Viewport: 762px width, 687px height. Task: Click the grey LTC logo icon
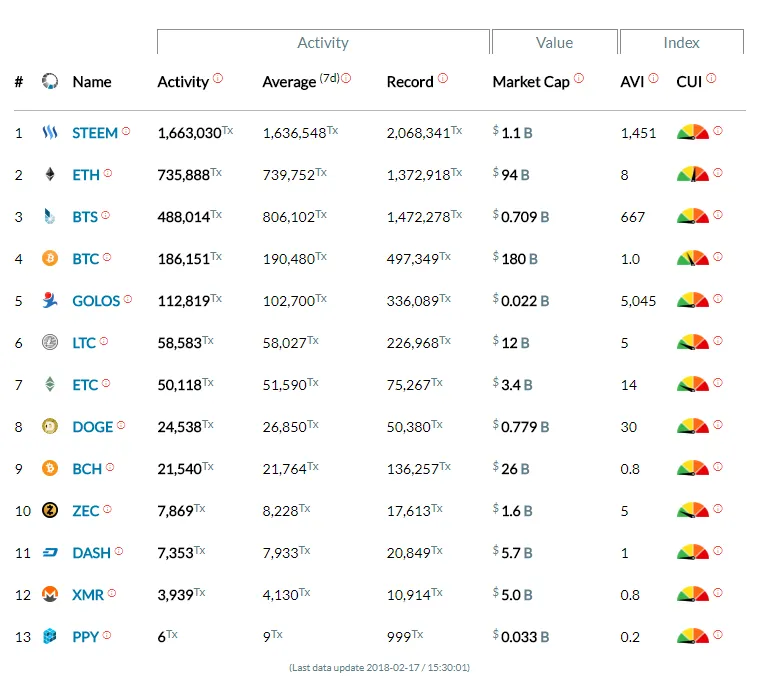tap(50, 342)
